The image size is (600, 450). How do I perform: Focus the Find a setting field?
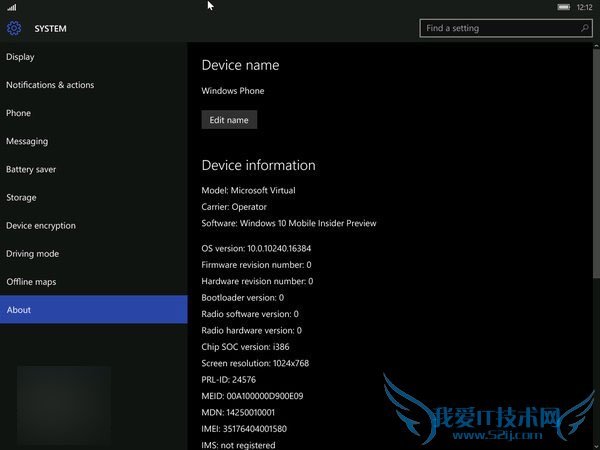pyautogui.click(x=506, y=28)
